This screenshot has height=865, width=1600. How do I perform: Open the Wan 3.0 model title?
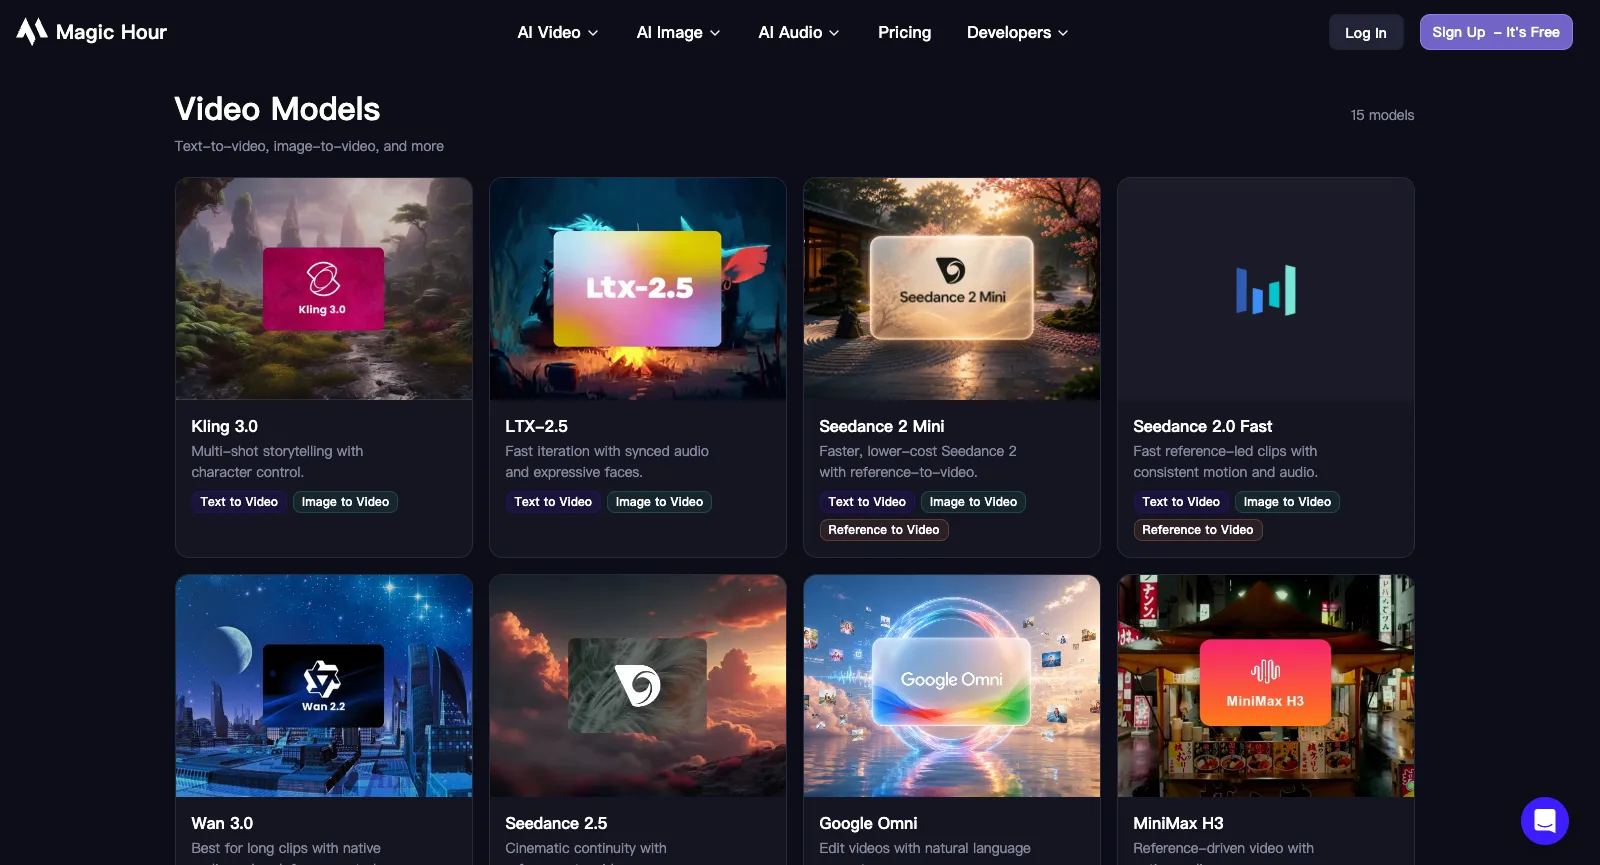pyautogui.click(x=222, y=823)
